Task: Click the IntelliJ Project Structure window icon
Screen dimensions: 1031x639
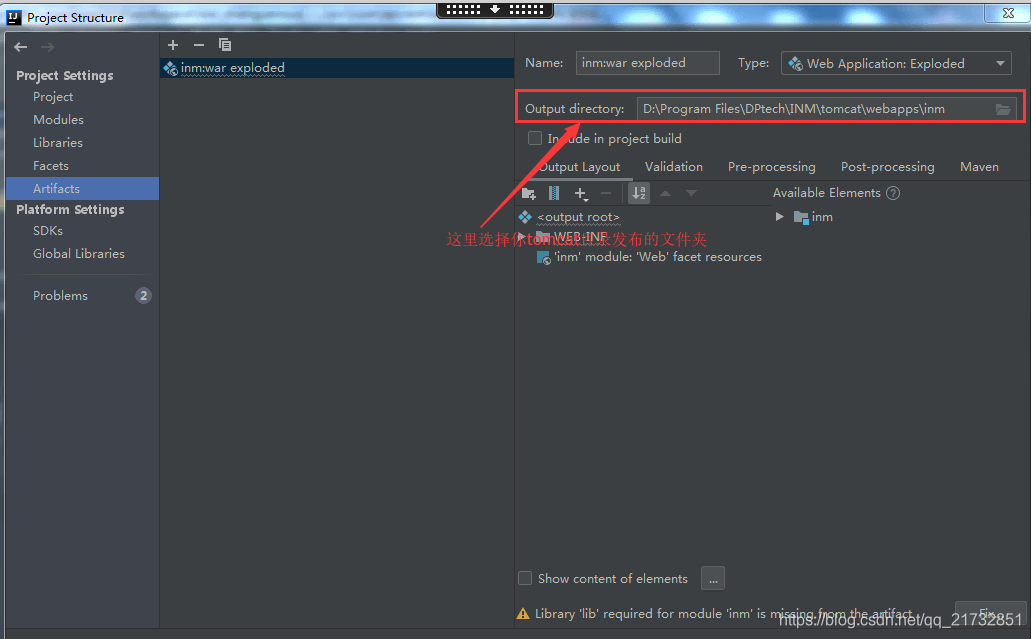Action: [x=13, y=17]
